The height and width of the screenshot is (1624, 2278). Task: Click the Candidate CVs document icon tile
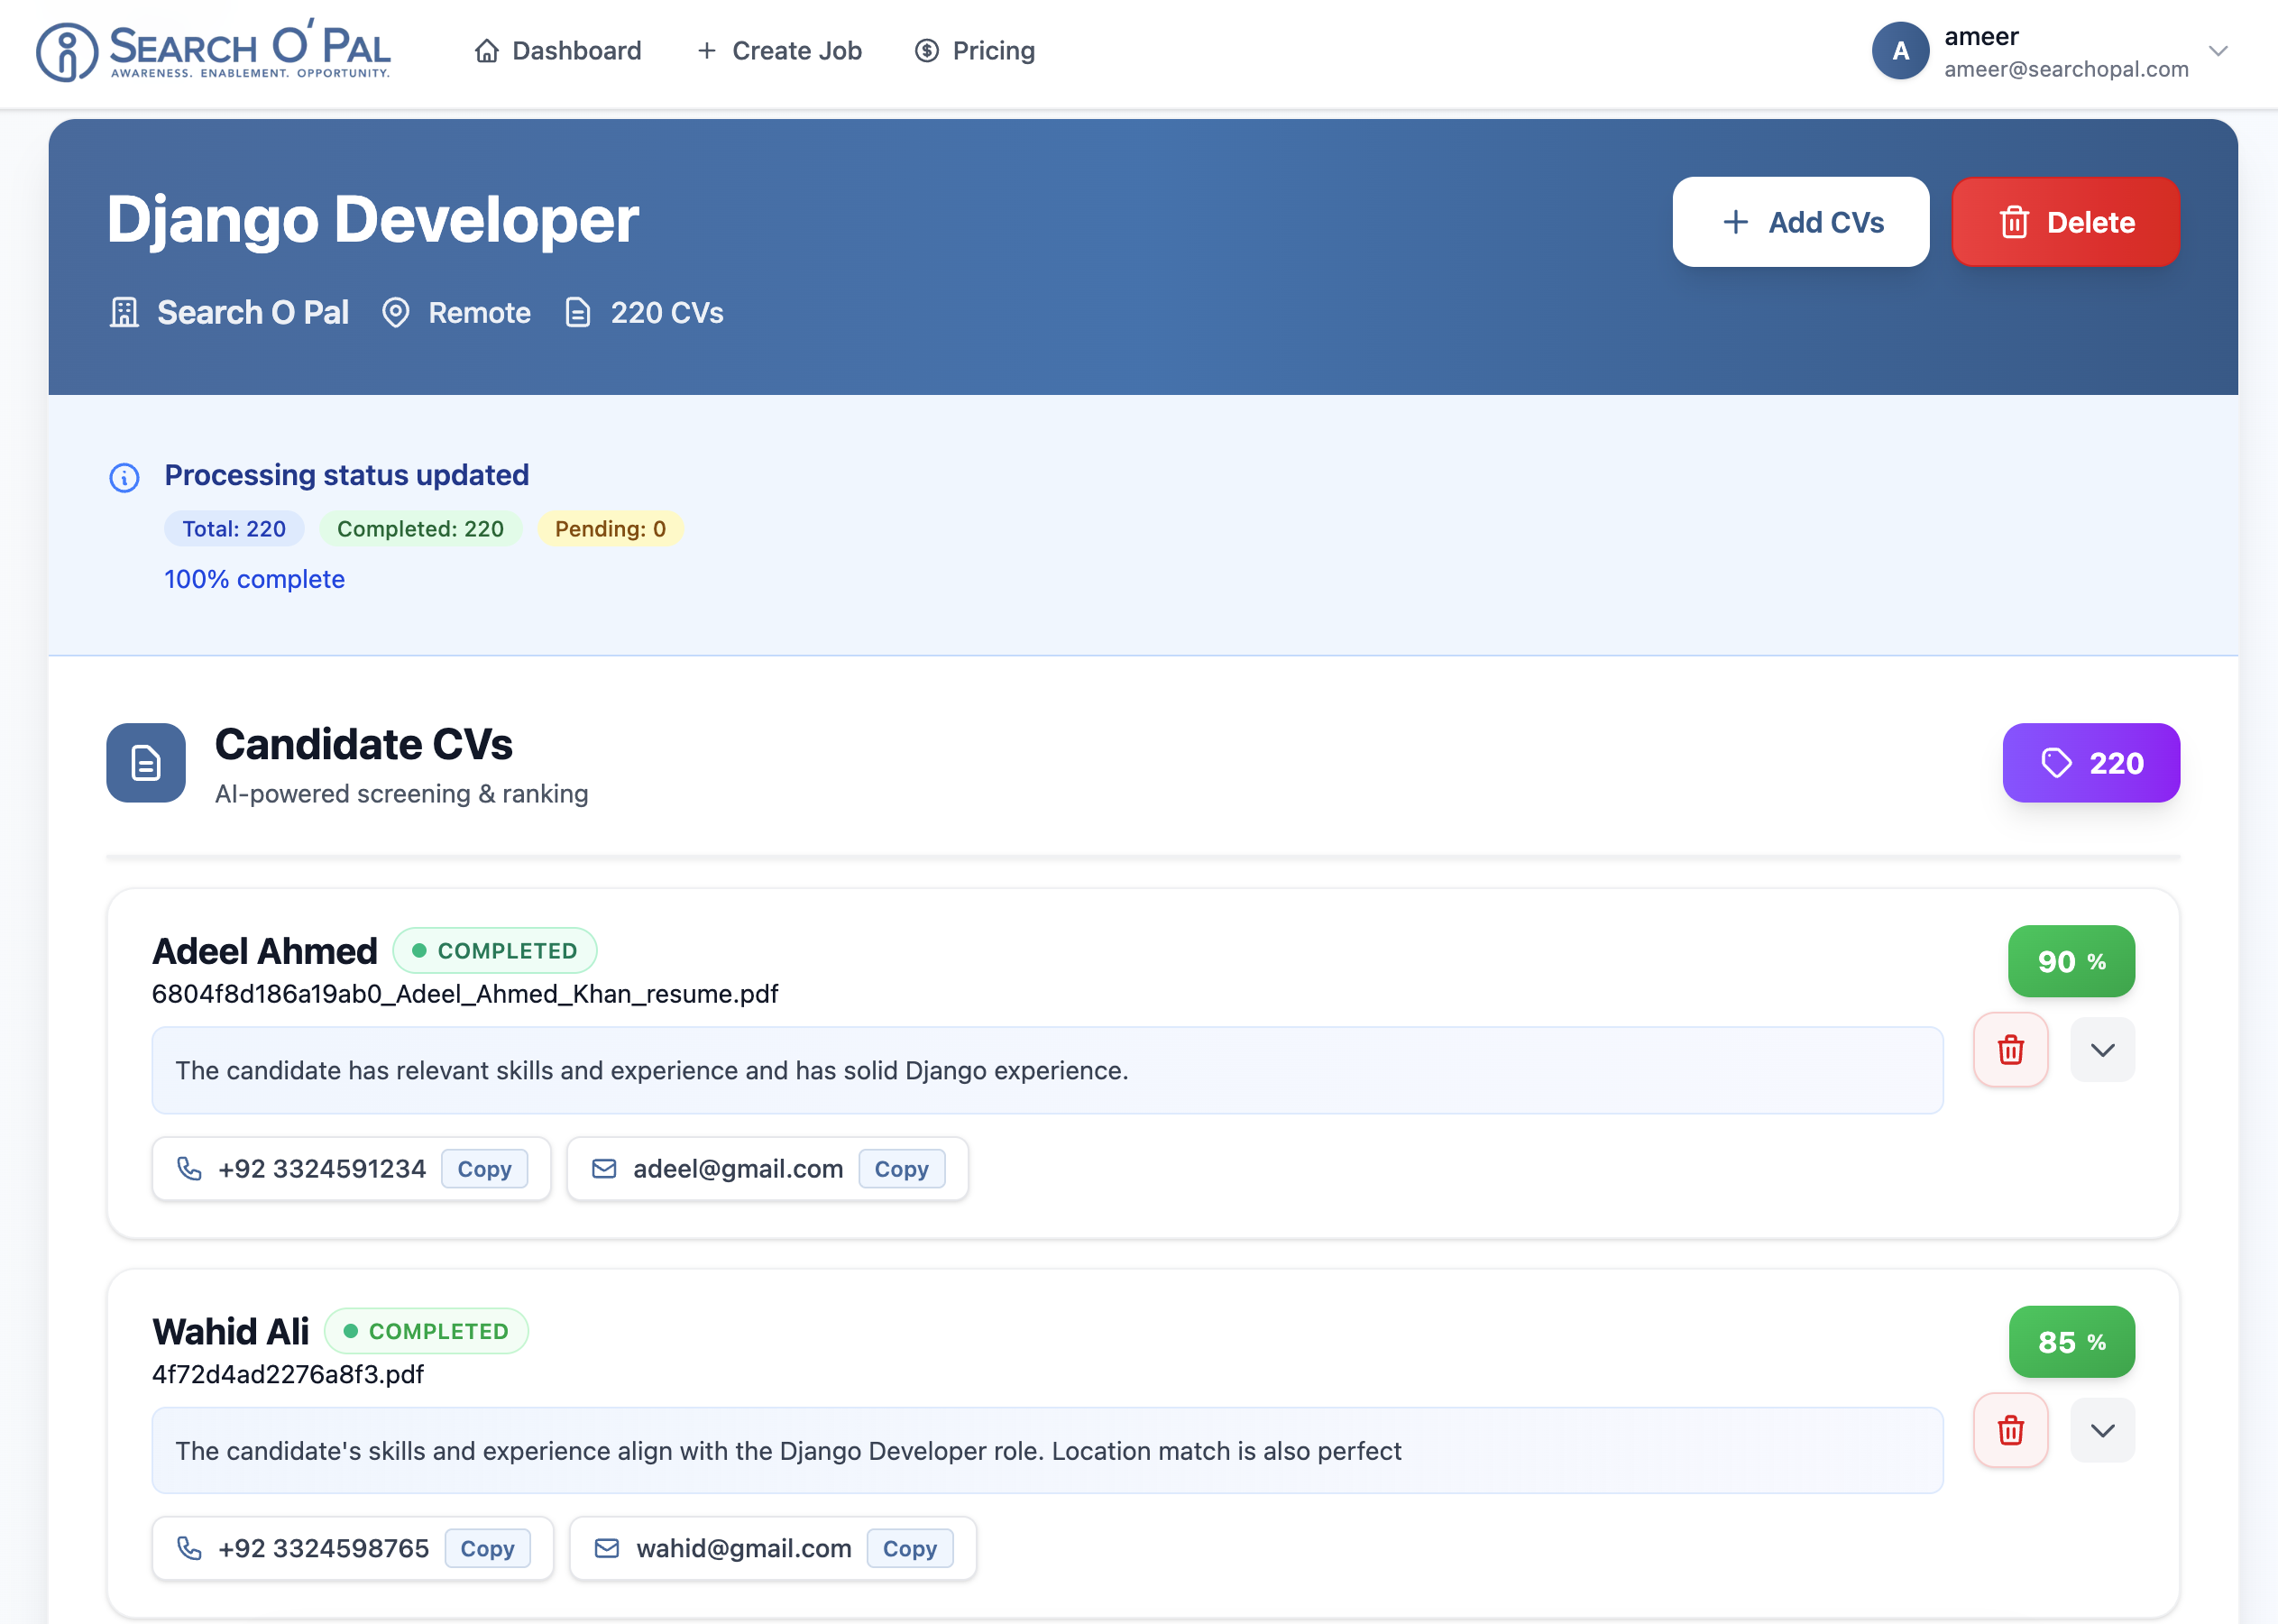[146, 763]
